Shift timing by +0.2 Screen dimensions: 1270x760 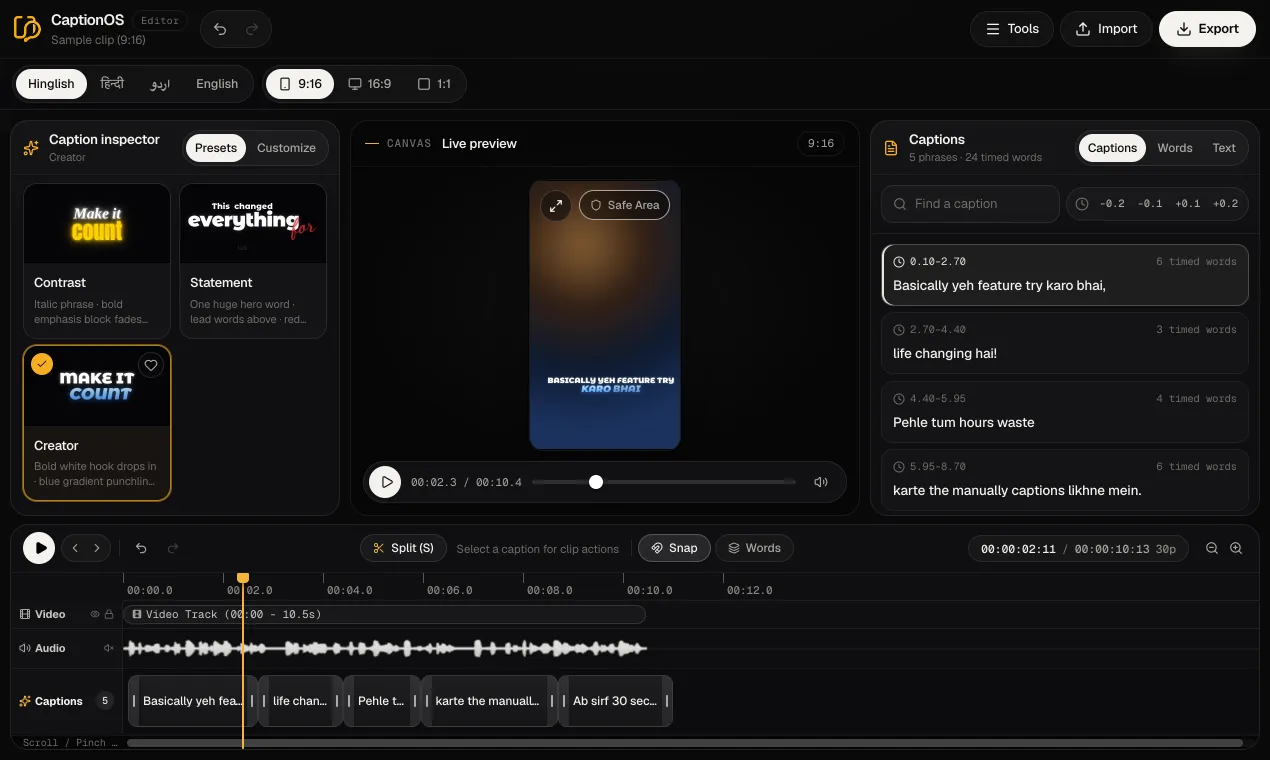coord(1226,204)
